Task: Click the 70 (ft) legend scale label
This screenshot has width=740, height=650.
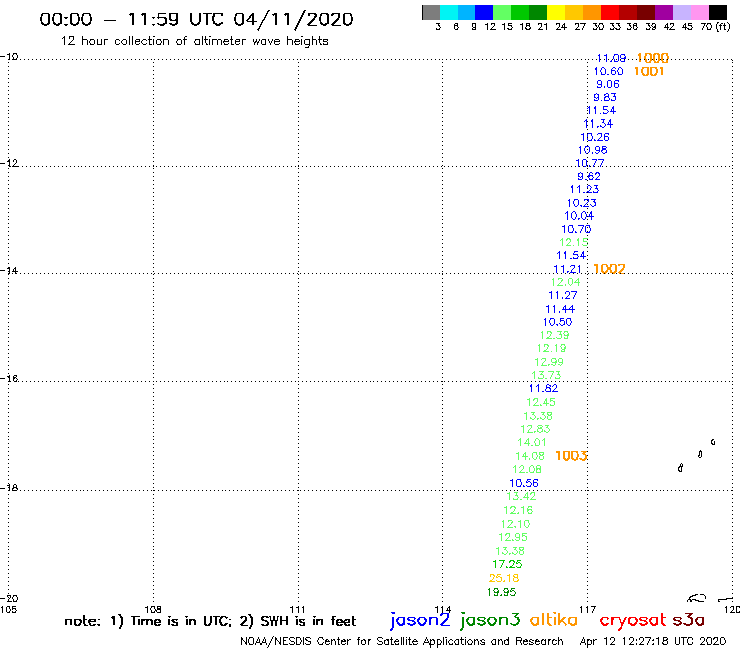Action: coord(715,26)
